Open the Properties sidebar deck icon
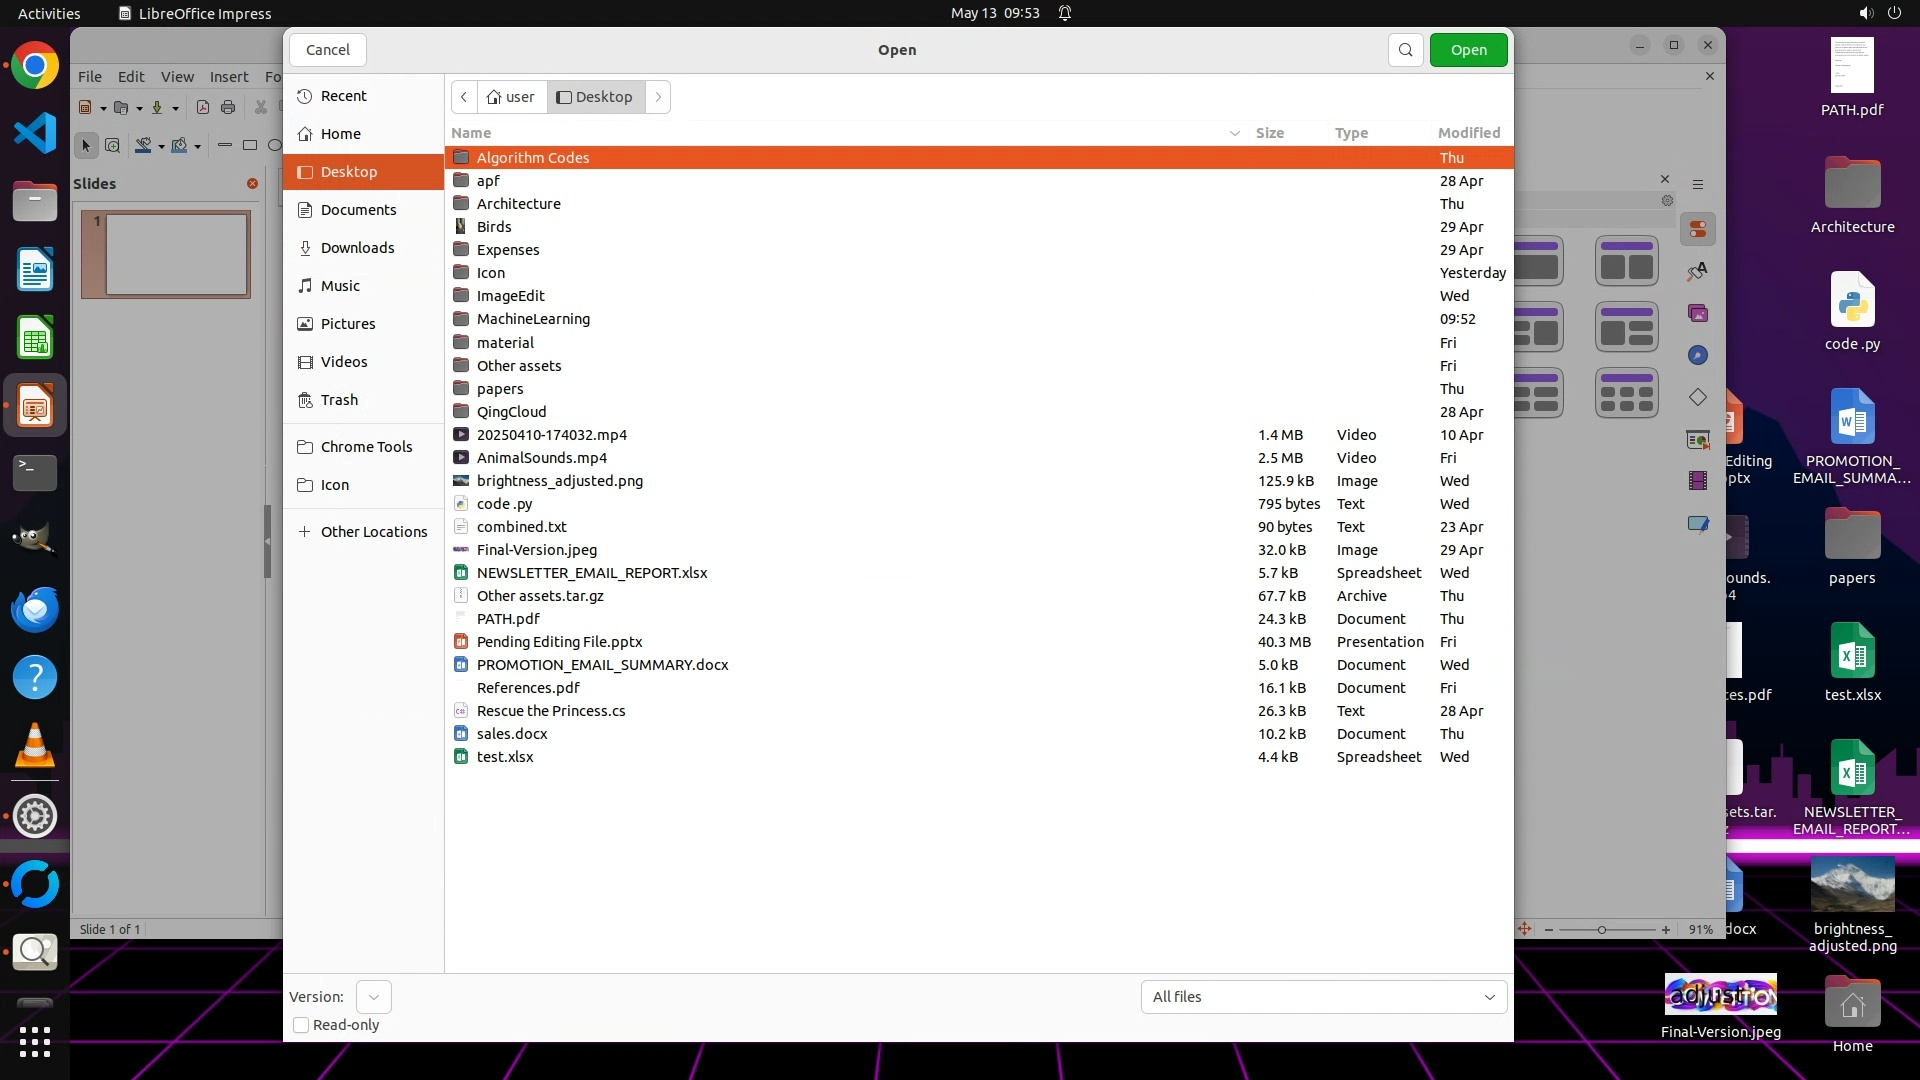This screenshot has width=1920, height=1080. click(1698, 229)
